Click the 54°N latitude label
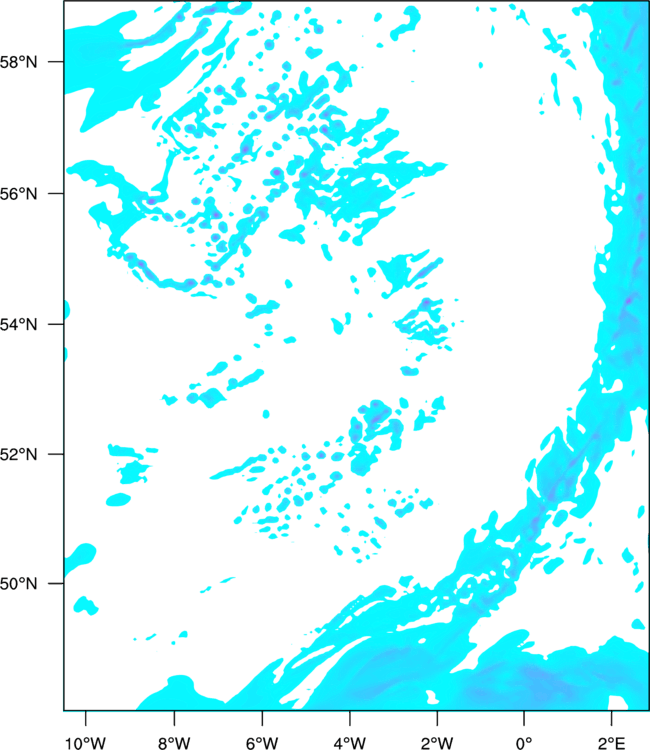Viewport: 650px width, 750px height. [x=18, y=324]
